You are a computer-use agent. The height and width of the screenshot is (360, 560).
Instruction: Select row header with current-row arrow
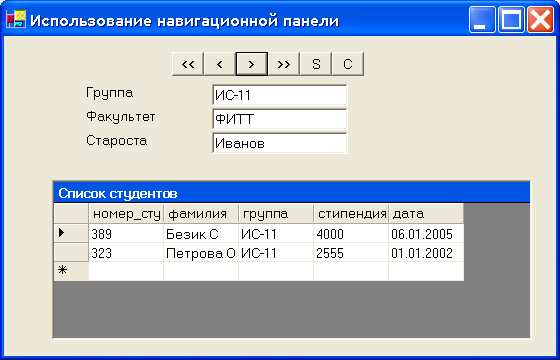(71, 233)
